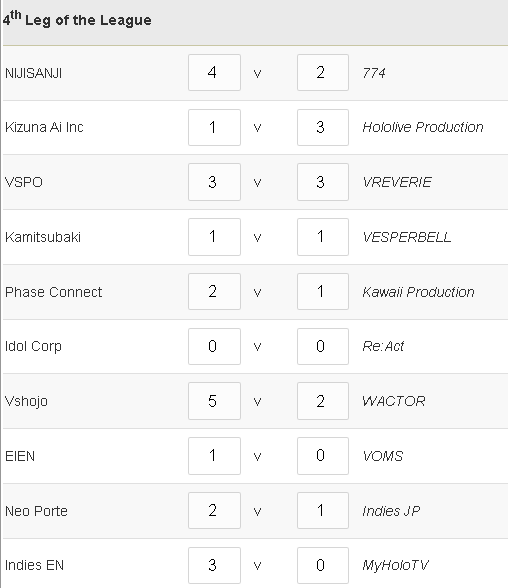
Task: Click Kamitsubaki score field
Action: tap(214, 237)
